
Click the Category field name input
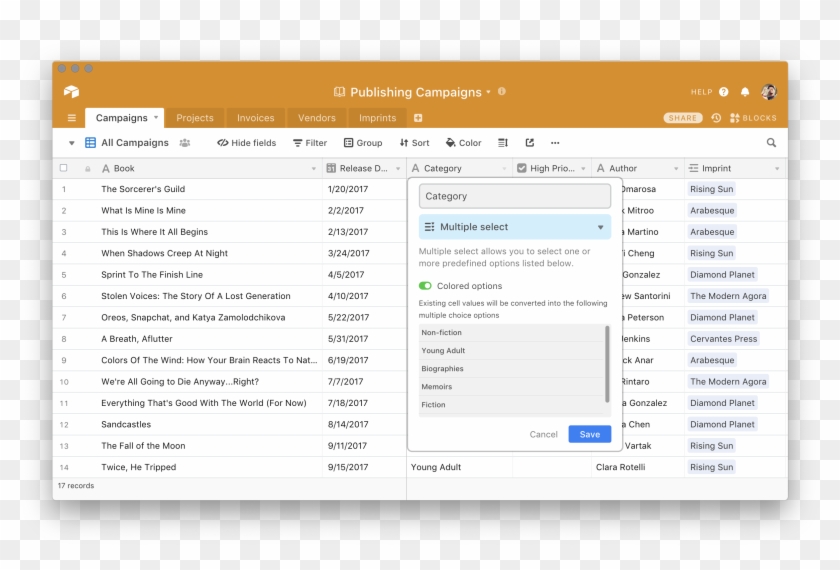coord(514,196)
